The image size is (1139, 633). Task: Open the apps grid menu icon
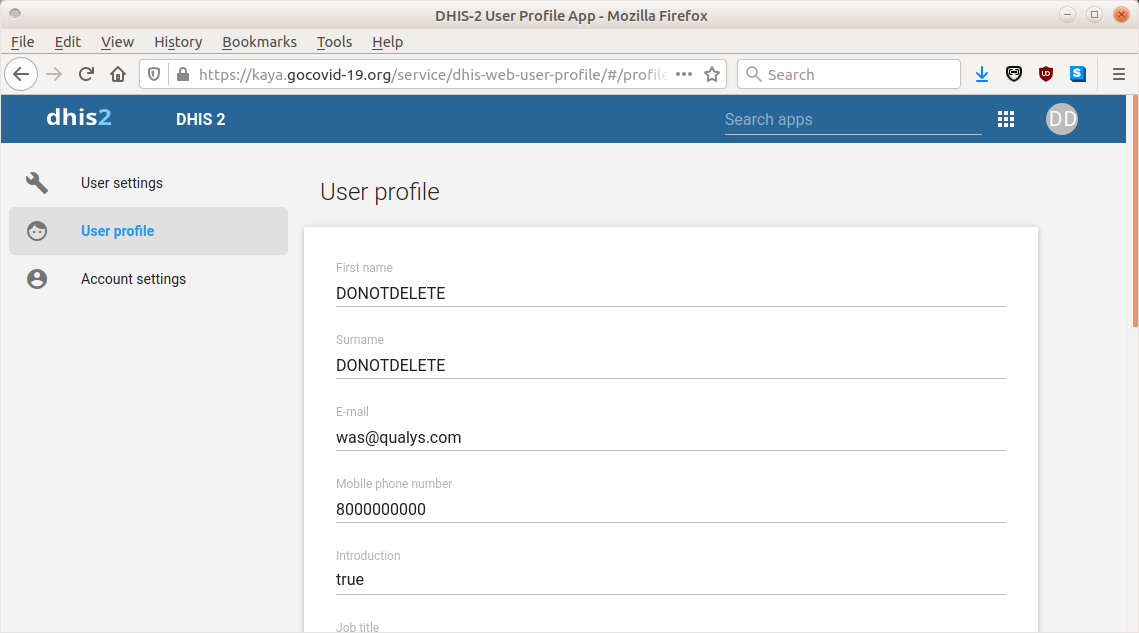coord(1006,118)
